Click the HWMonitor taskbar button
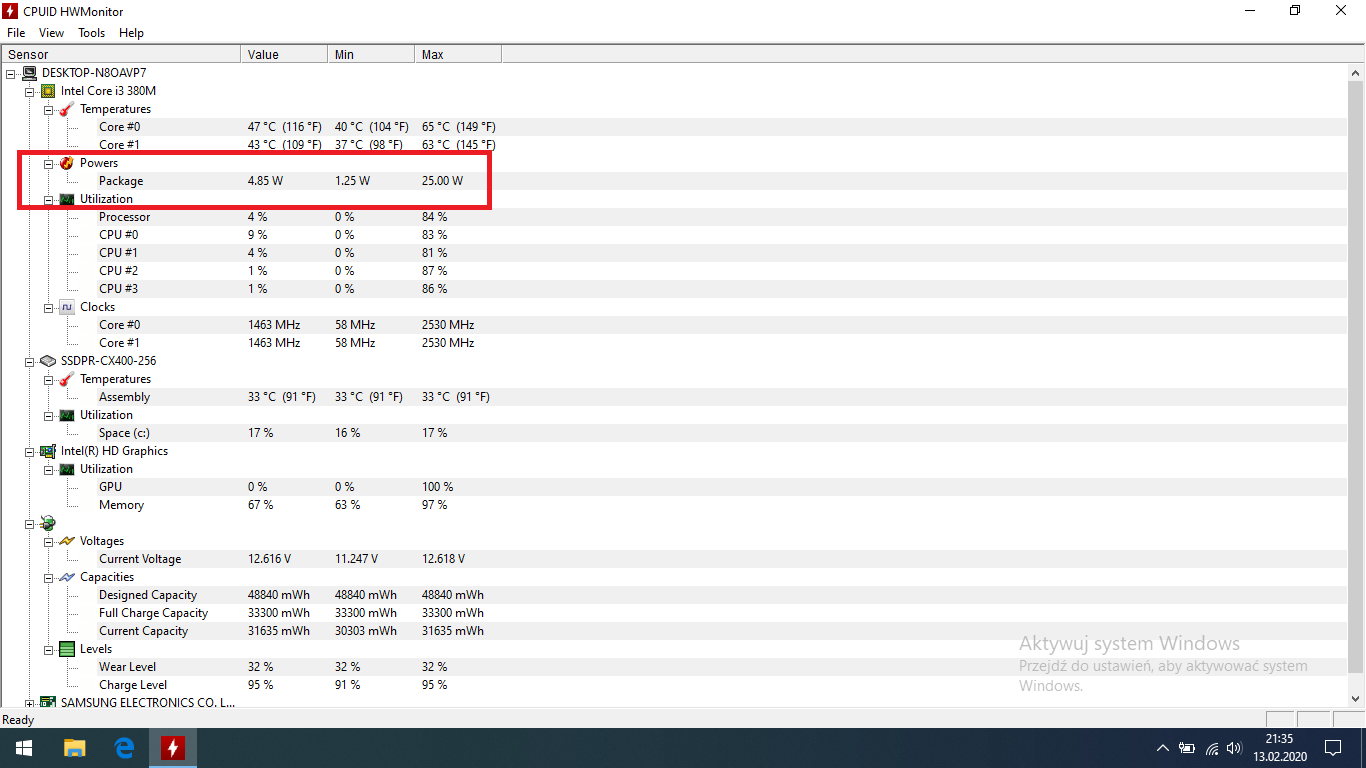1366x768 pixels. [x=173, y=748]
